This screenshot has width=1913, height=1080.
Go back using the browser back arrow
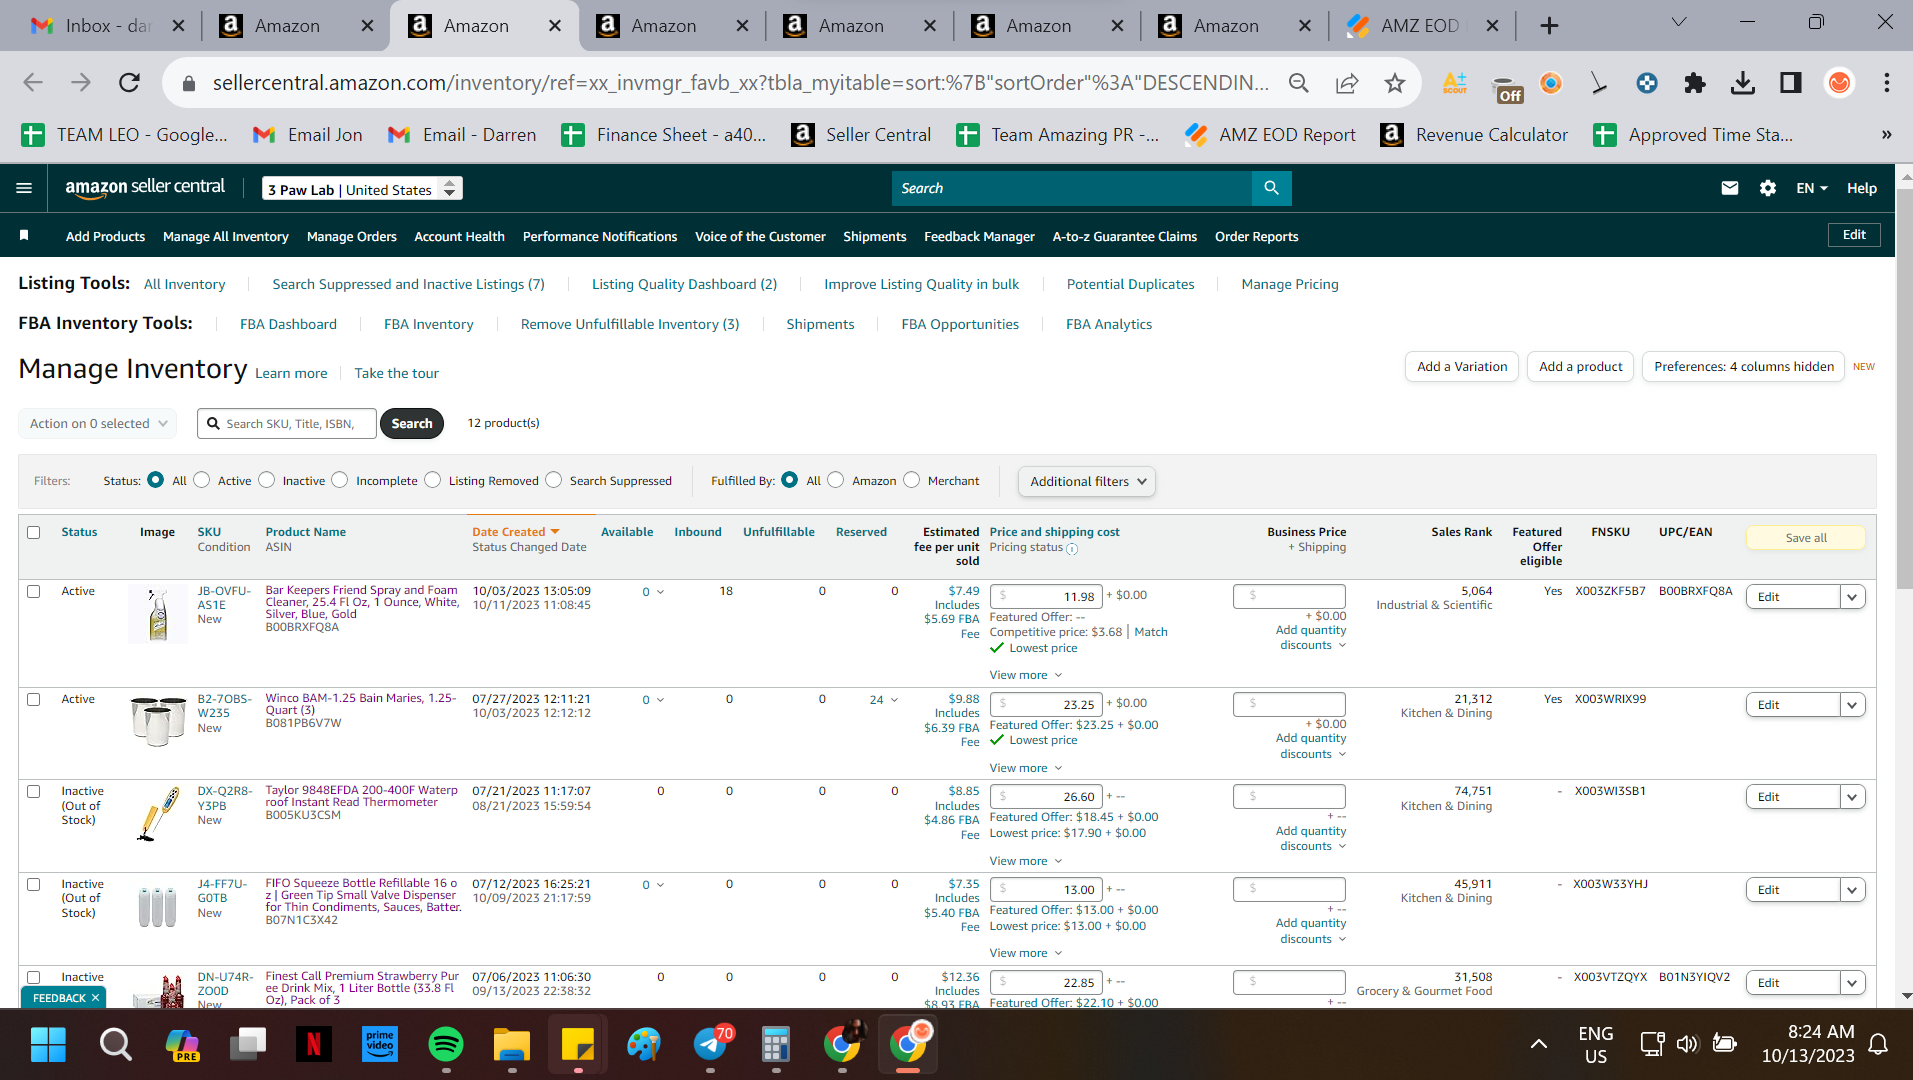click(33, 83)
